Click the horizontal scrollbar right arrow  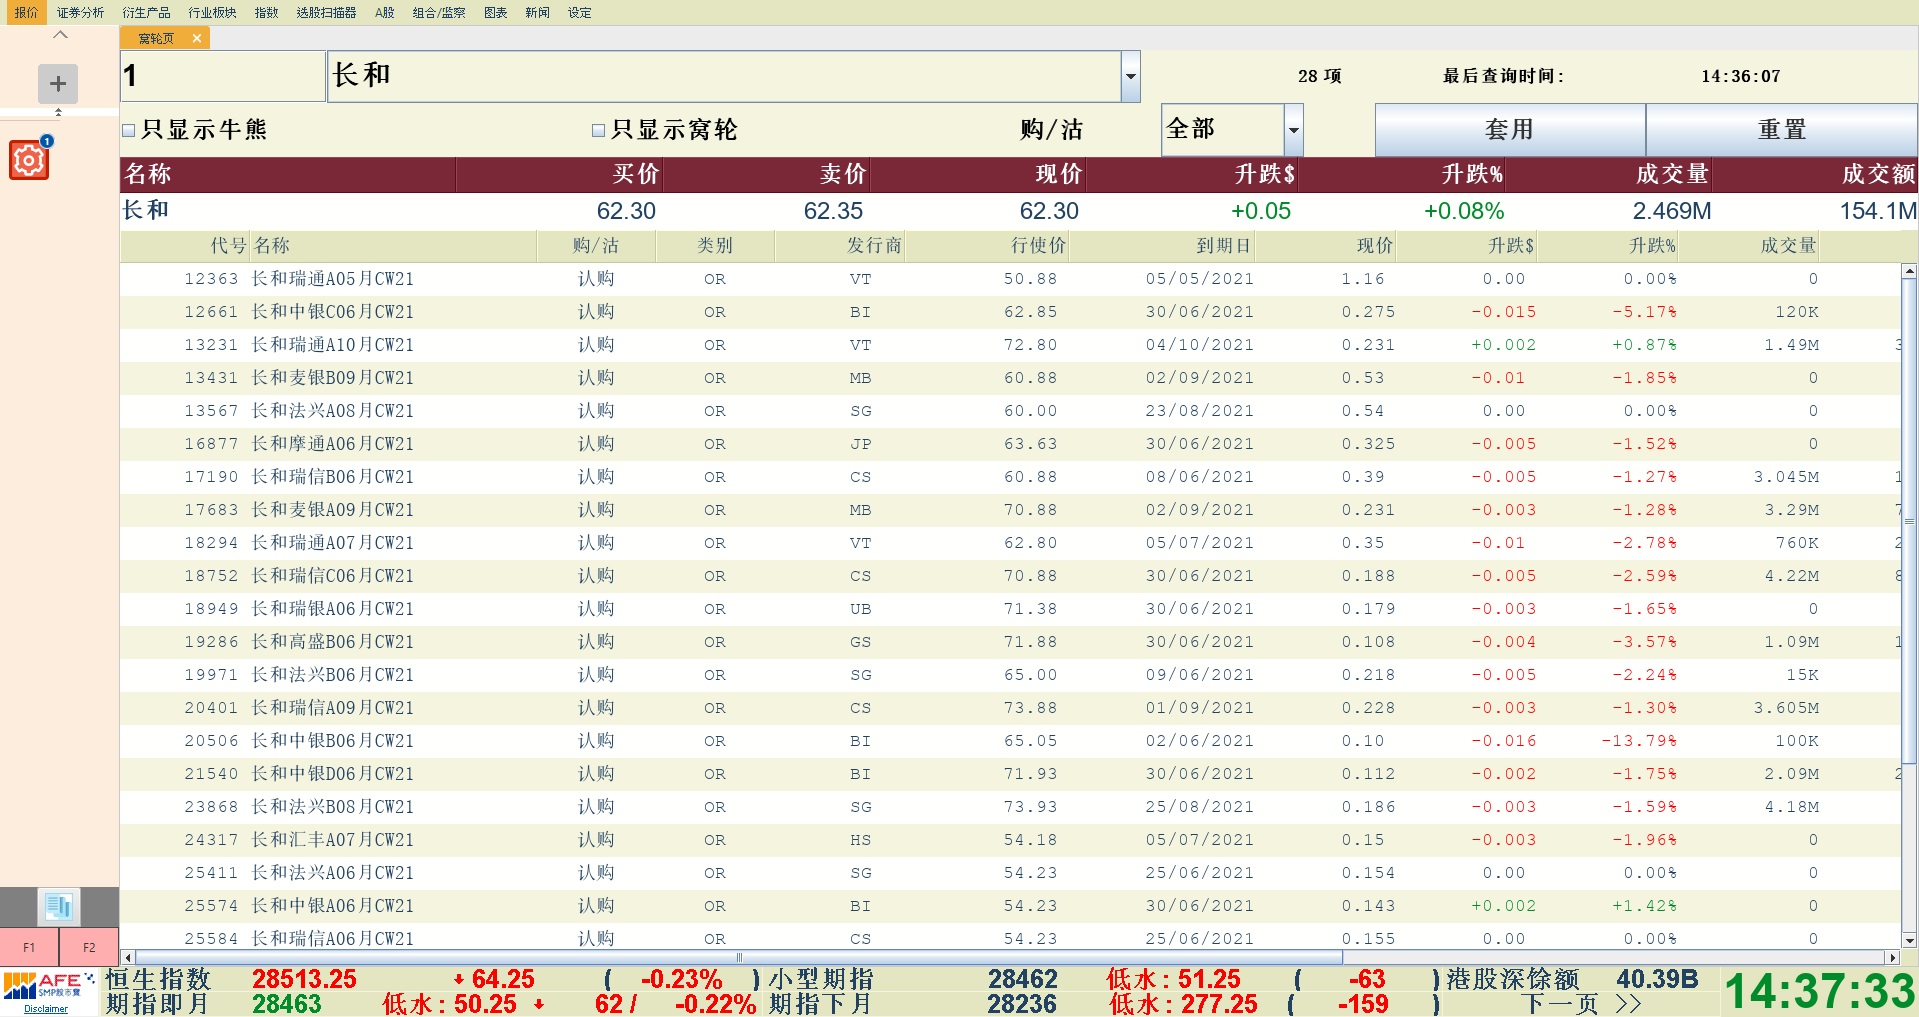pyautogui.click(x=1891, y=957)
